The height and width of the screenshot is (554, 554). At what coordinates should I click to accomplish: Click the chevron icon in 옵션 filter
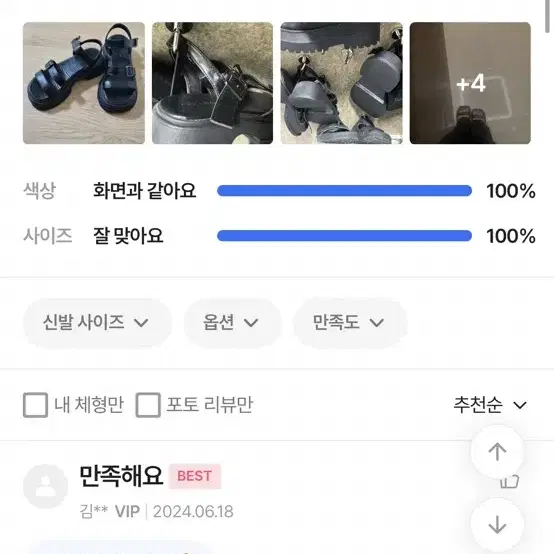(251, 323)
